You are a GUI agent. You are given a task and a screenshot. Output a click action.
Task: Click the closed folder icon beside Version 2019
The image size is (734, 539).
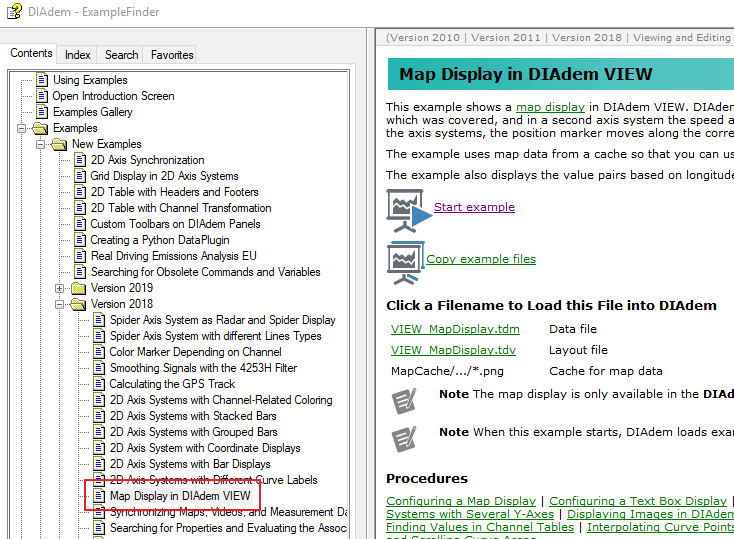coord(78,288)
